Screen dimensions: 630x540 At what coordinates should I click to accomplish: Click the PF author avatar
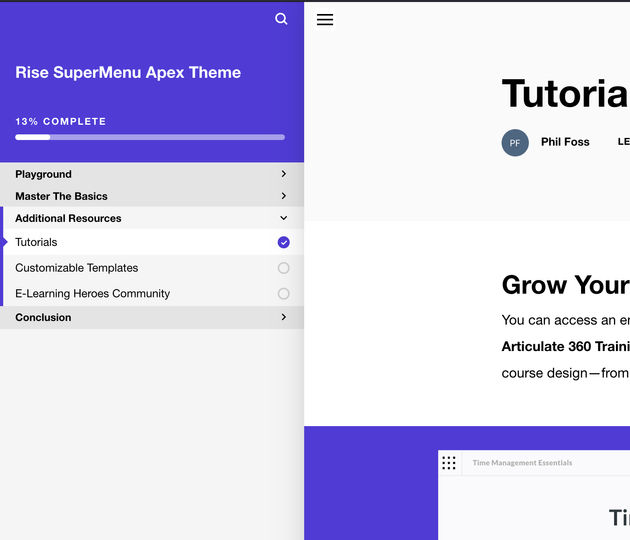pyautogui.click(x=515, y=143)
